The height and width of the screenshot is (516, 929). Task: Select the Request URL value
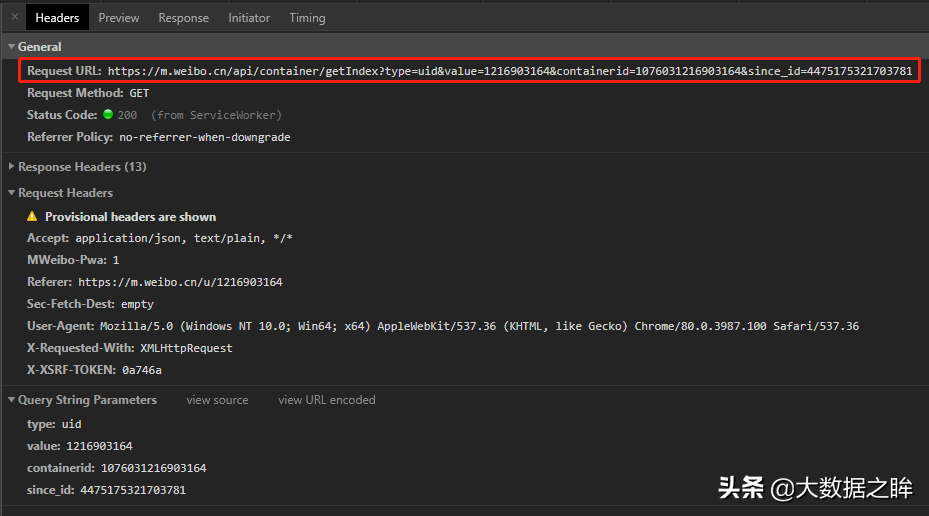[510, 71]
